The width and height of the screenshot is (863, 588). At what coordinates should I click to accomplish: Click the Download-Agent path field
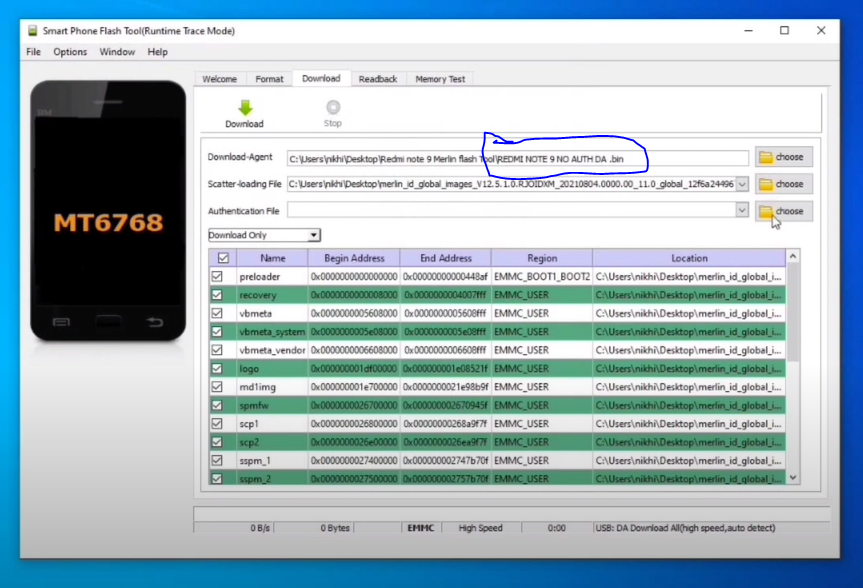tap(517, 159)
